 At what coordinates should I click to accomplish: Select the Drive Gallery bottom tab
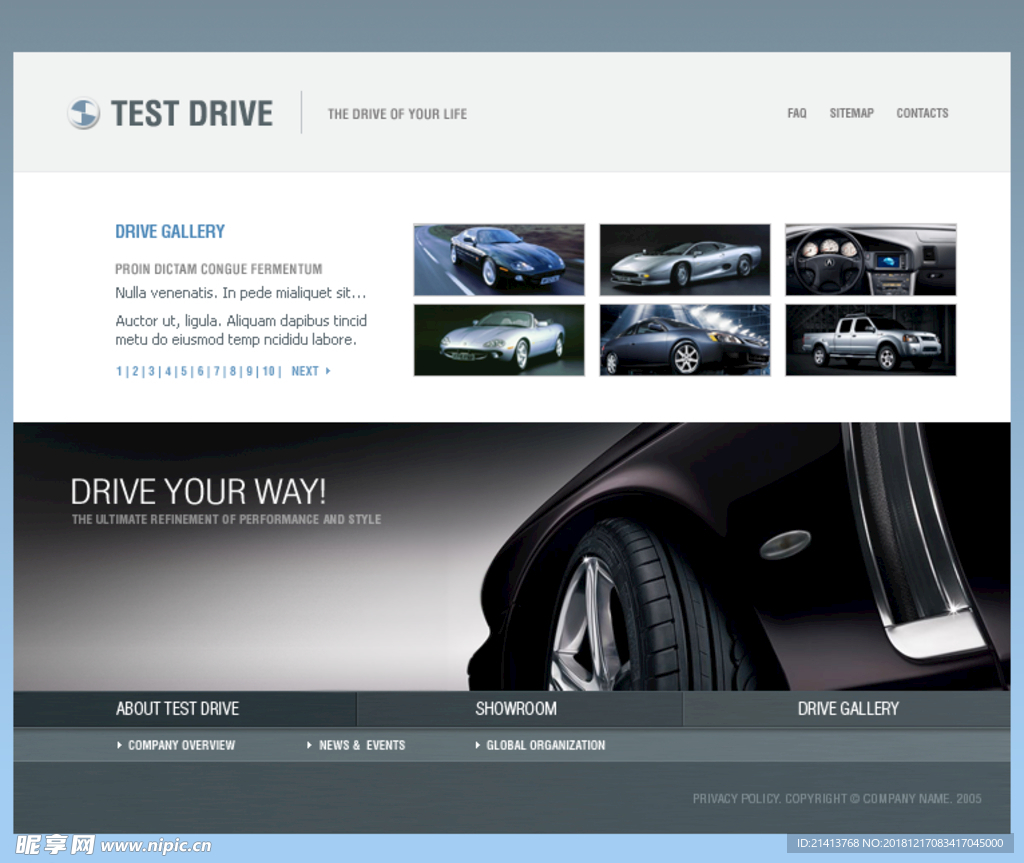848,709
